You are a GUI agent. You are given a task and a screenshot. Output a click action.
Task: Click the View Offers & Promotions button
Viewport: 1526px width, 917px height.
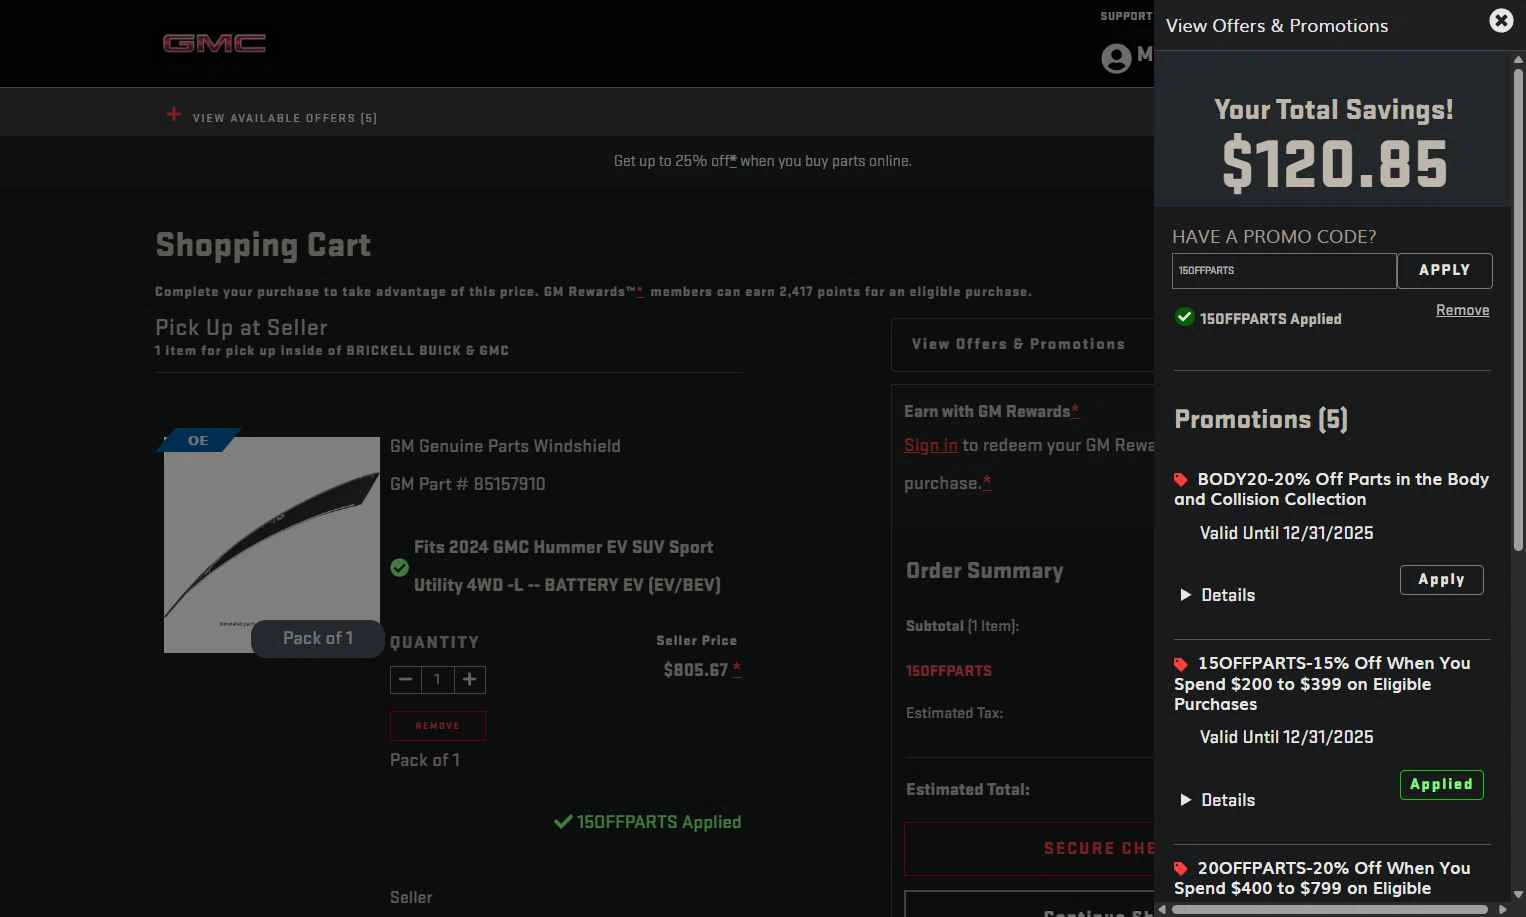[x=1022, y=345]
